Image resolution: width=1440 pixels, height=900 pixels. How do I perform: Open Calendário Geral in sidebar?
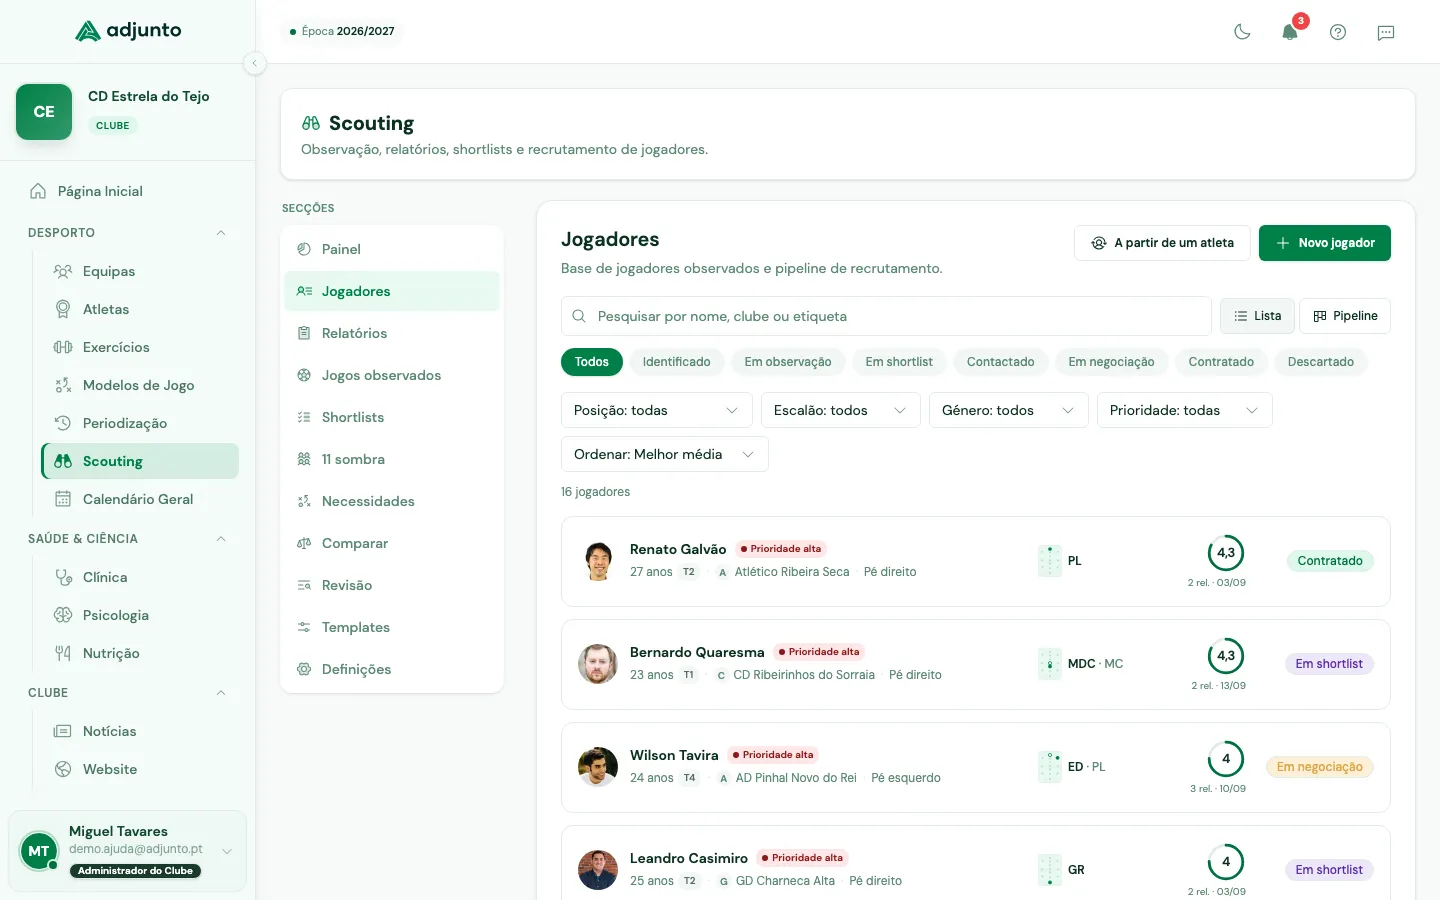click(140, 499)
